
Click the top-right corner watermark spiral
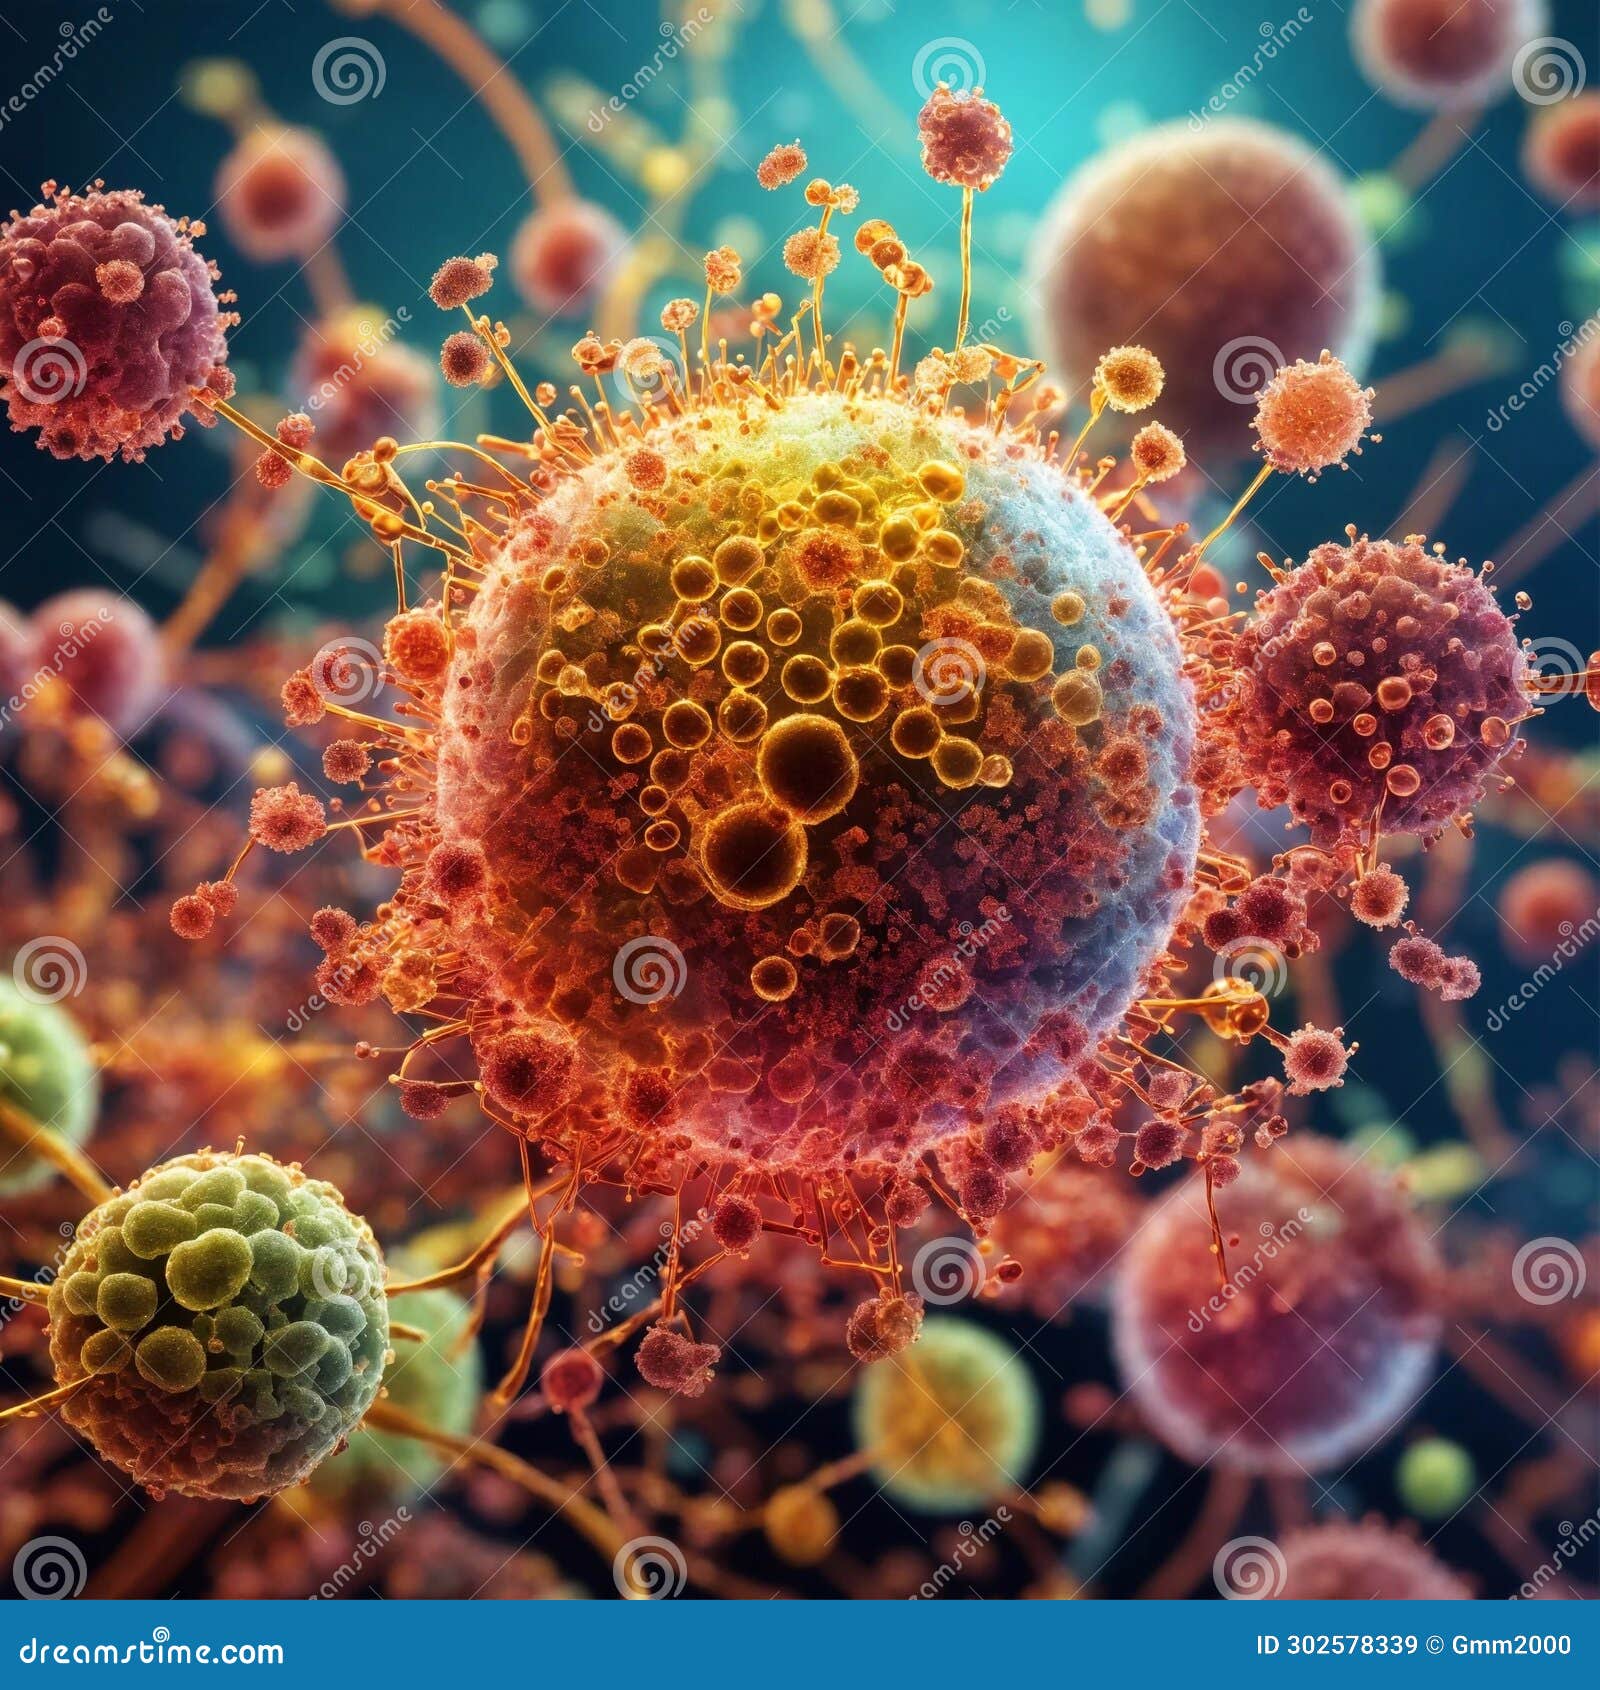click(x=1547, y=70)
